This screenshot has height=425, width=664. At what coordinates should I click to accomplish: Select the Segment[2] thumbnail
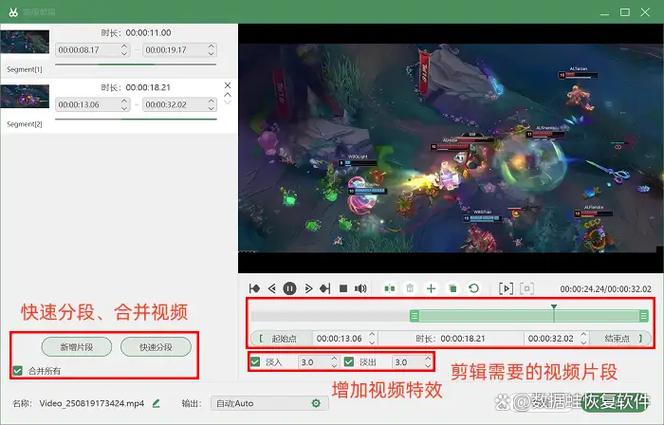click(25, 96)
